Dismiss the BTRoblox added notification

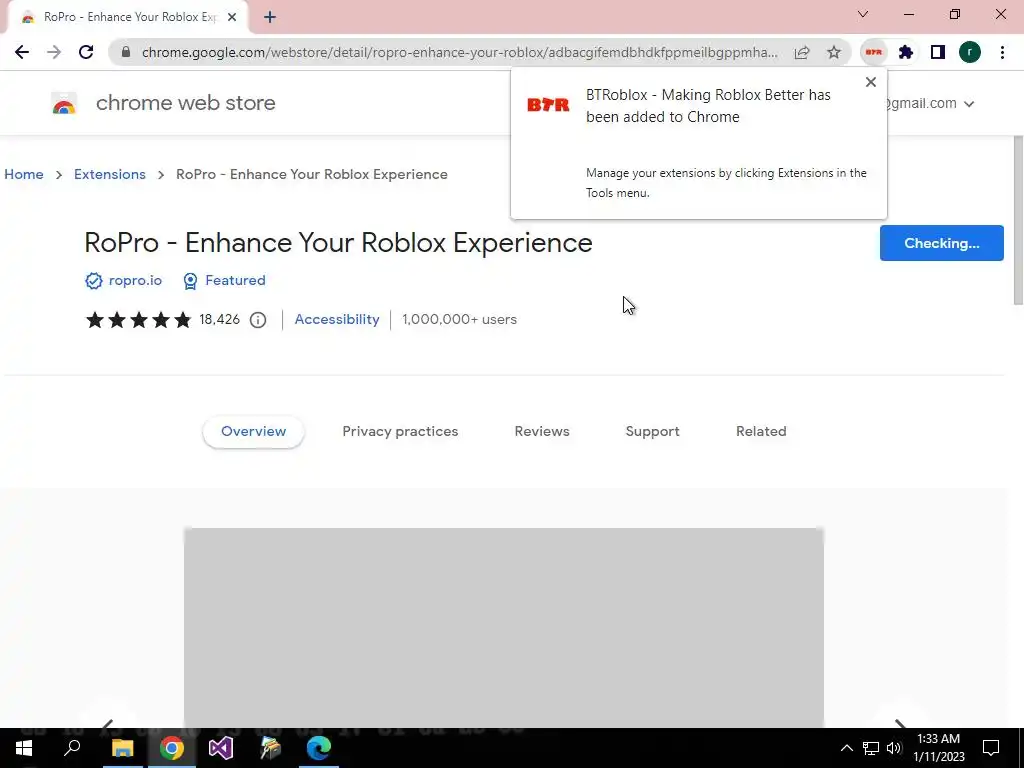coord(871,82)
